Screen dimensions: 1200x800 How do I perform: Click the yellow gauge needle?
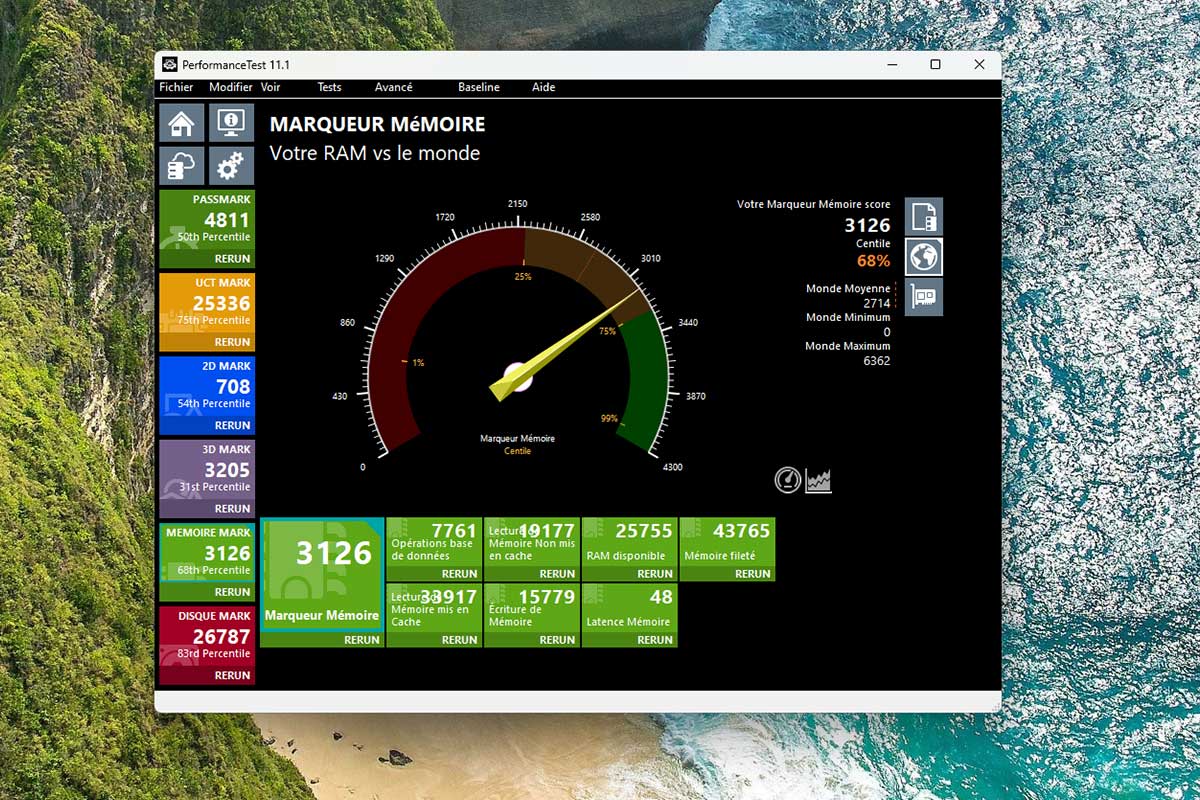(x=565, y=344)
